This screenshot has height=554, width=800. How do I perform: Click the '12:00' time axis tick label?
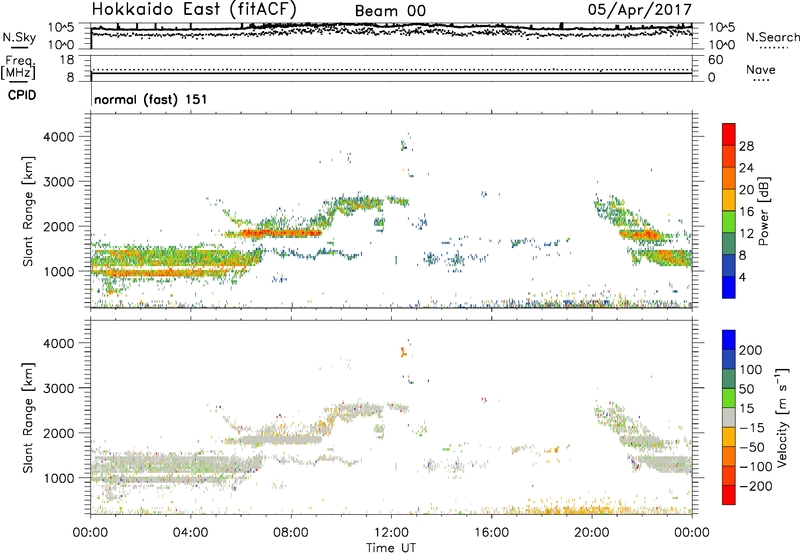391,533
